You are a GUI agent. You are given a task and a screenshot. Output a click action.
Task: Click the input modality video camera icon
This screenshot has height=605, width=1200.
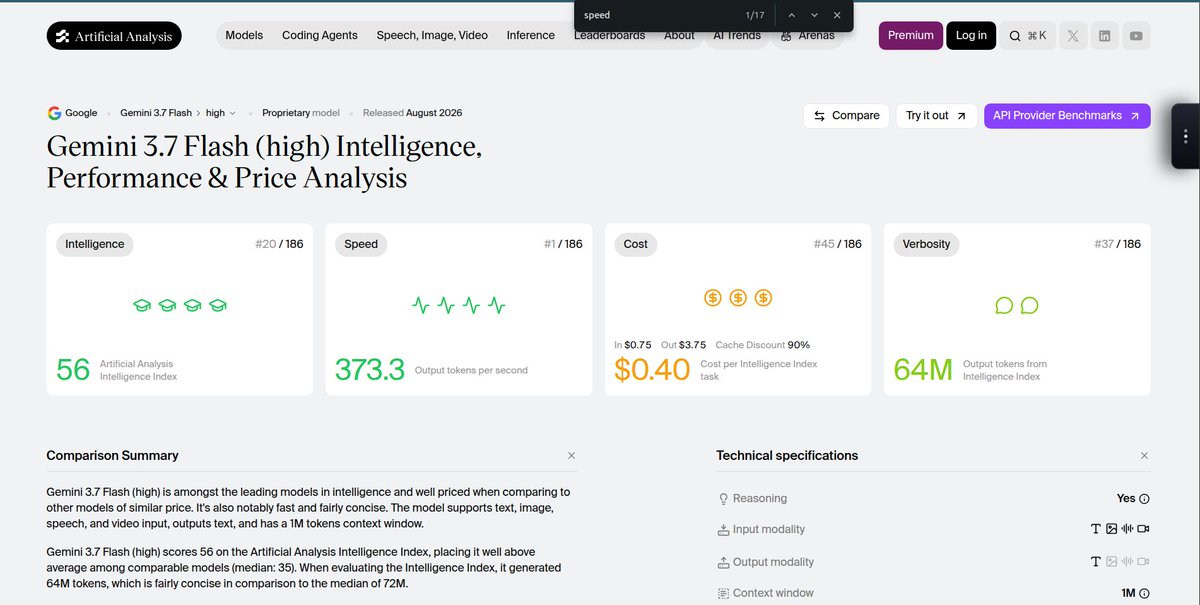coord(1143,529)
